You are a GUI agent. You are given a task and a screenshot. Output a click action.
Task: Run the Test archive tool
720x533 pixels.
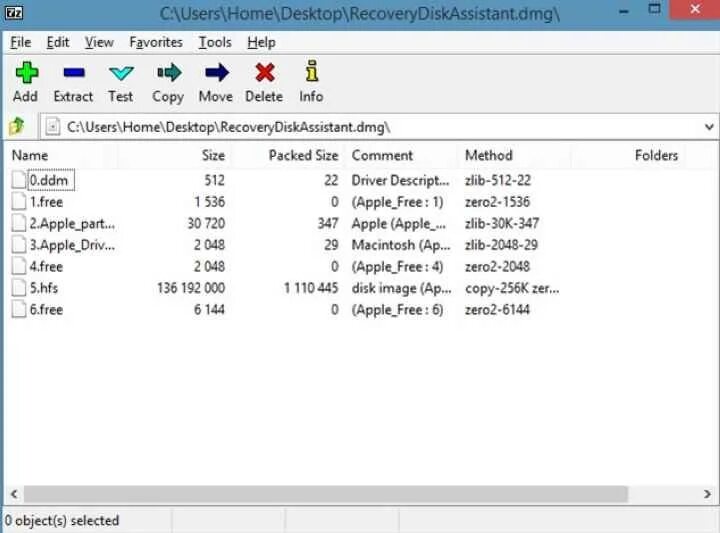121,73
